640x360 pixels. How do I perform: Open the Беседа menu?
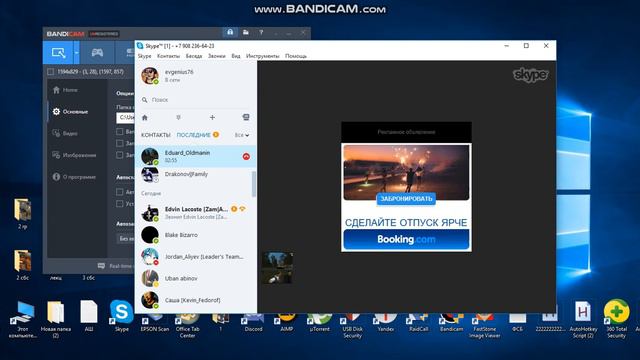coord(194,56)
